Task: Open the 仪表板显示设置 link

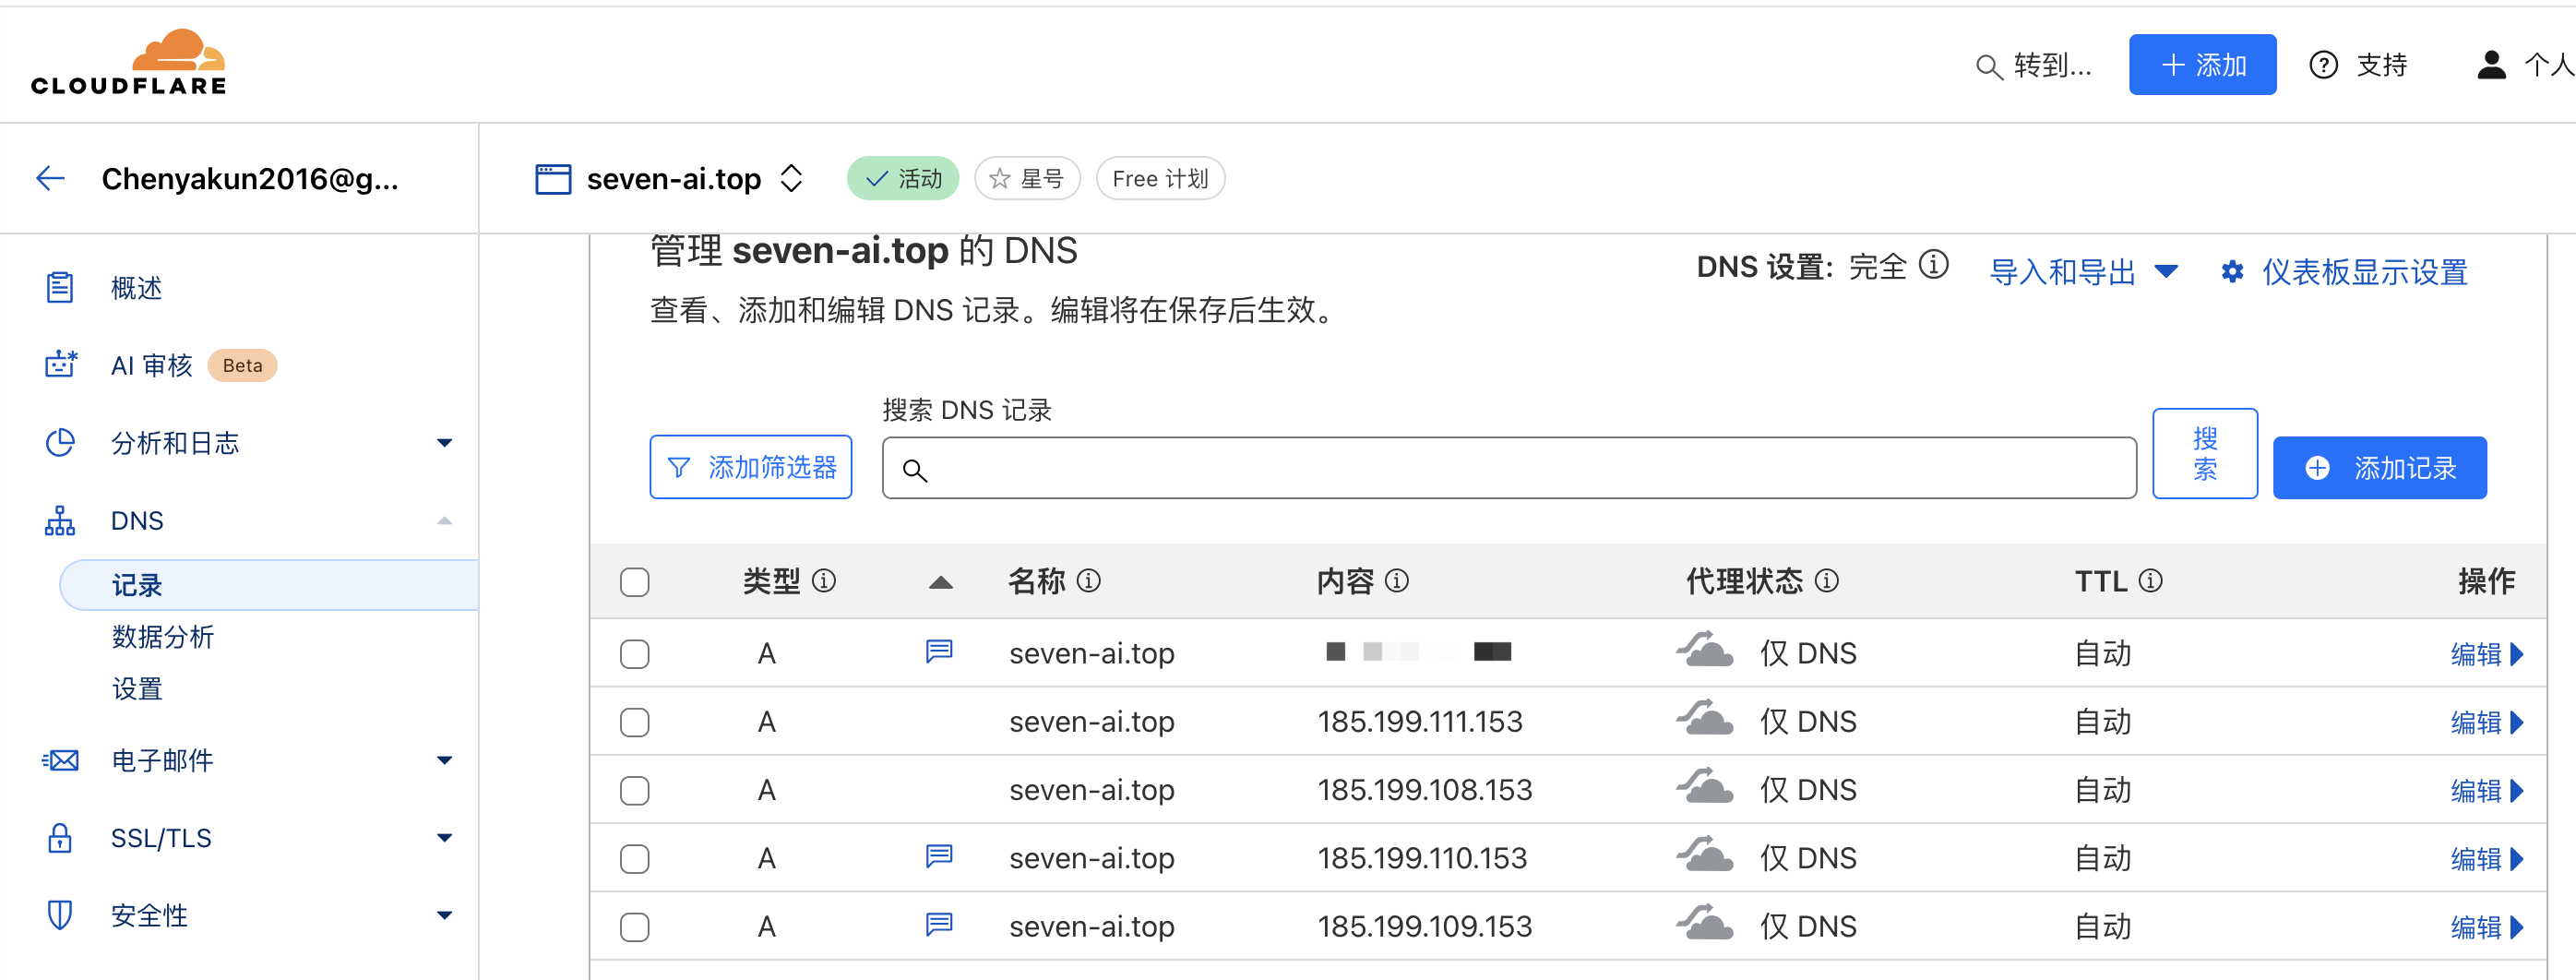Action: pos(2364,271)
